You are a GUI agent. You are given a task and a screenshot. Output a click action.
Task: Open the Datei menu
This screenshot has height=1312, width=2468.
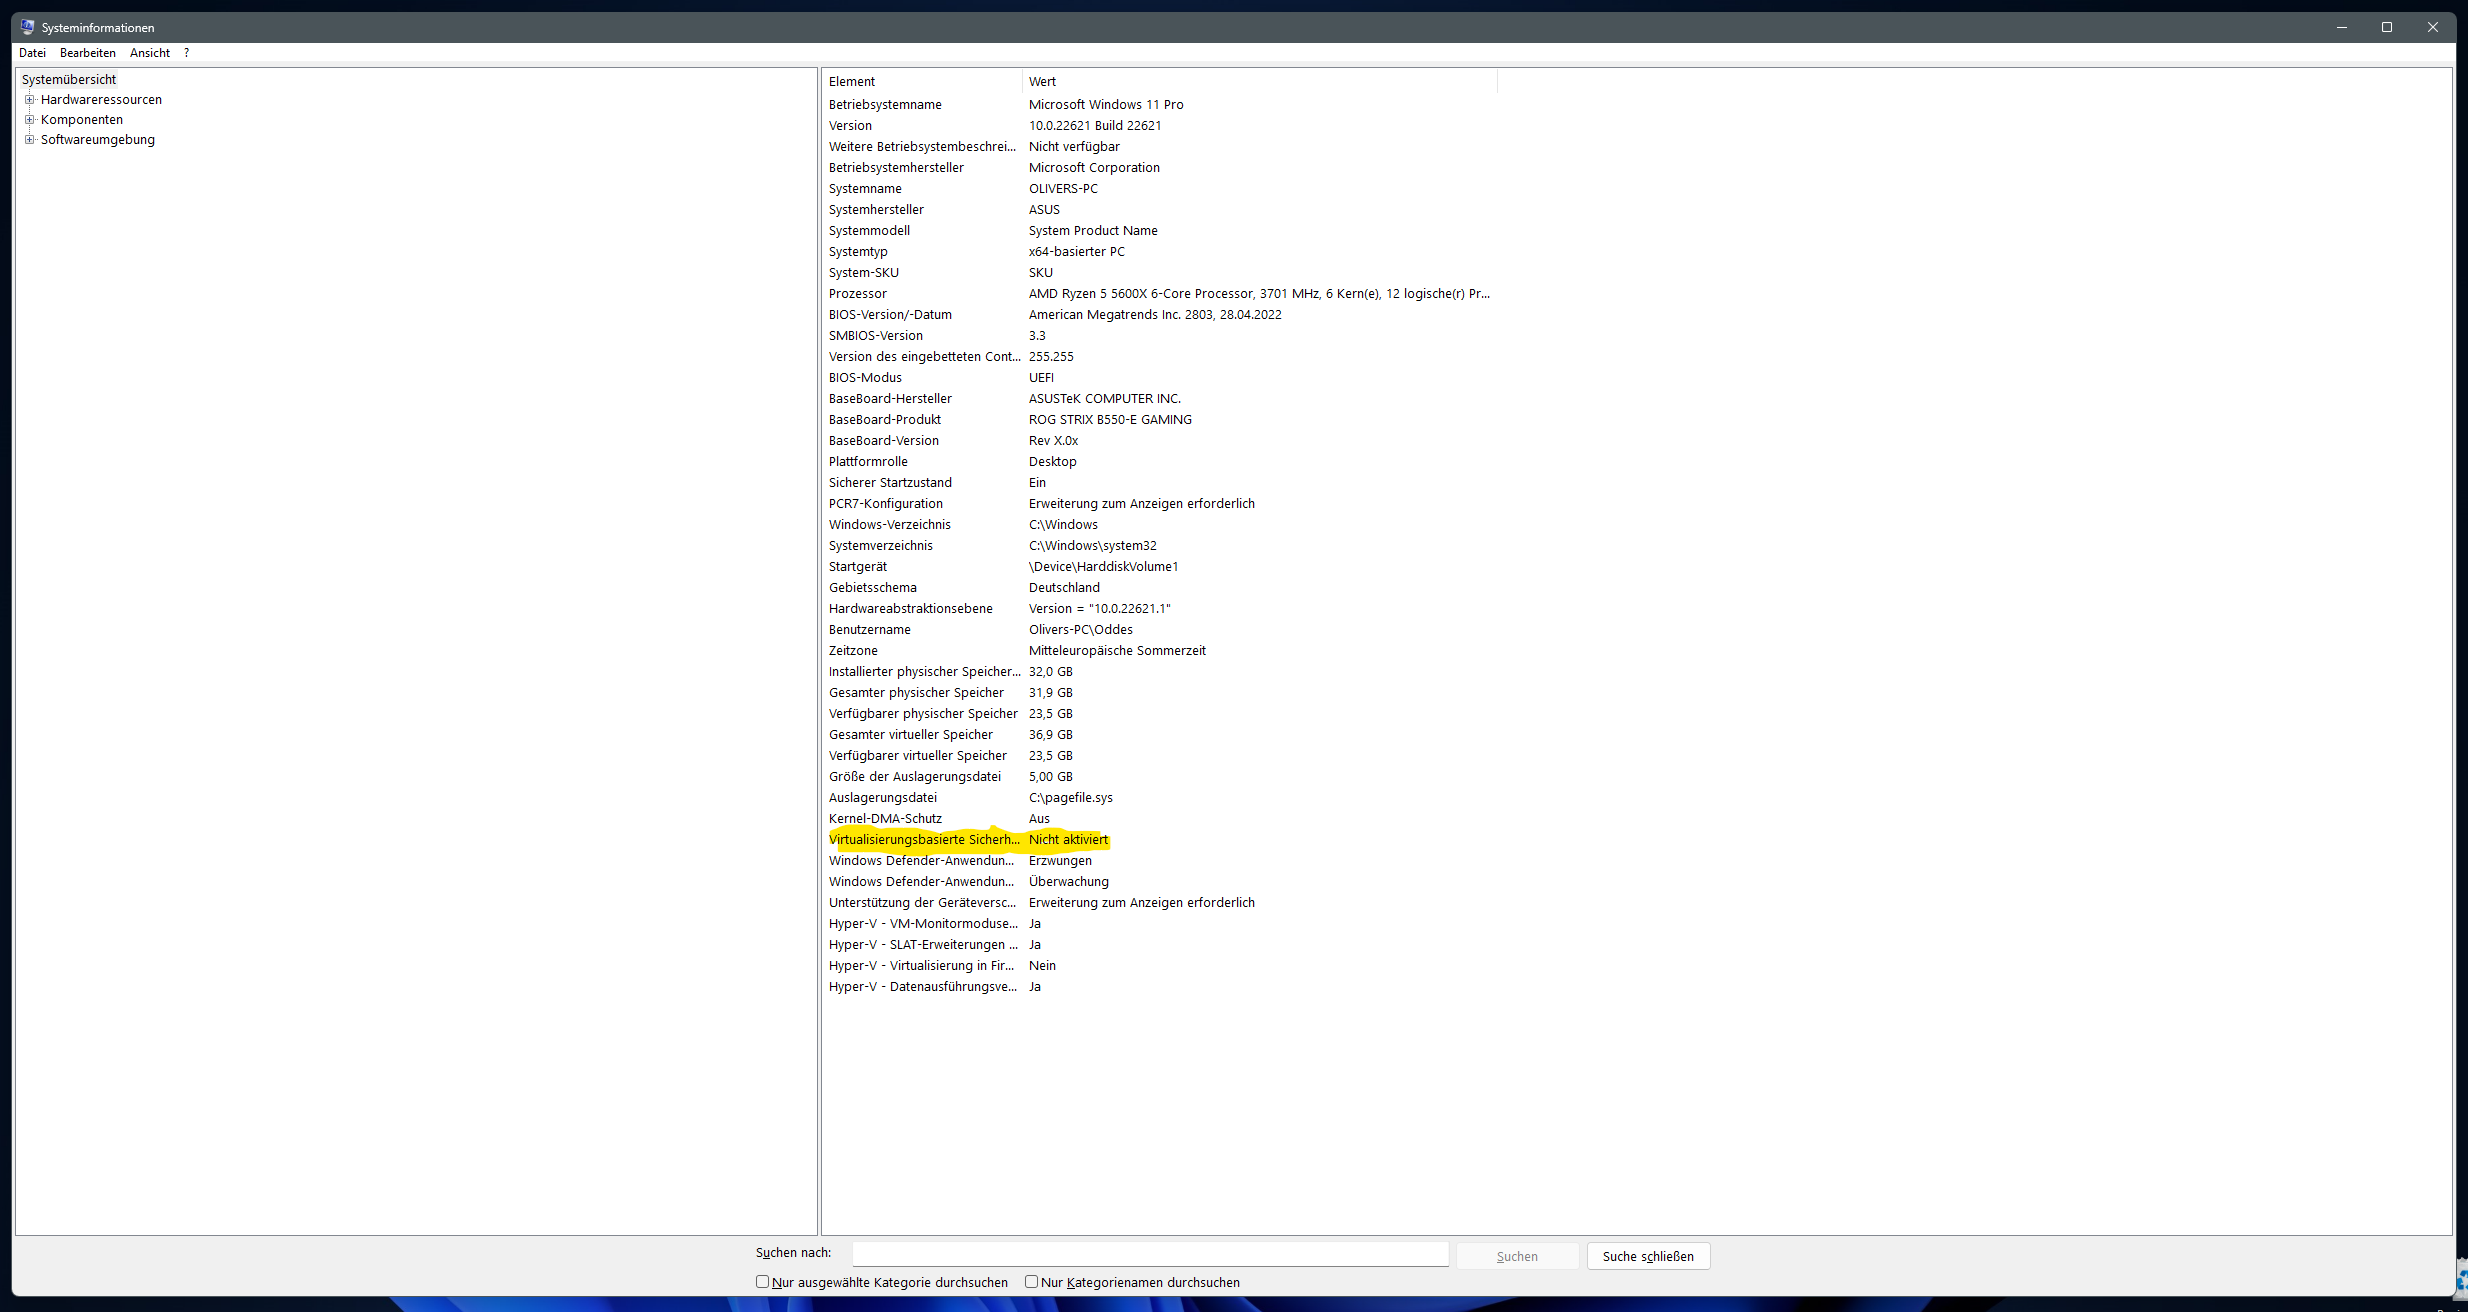tap(32, 53)
